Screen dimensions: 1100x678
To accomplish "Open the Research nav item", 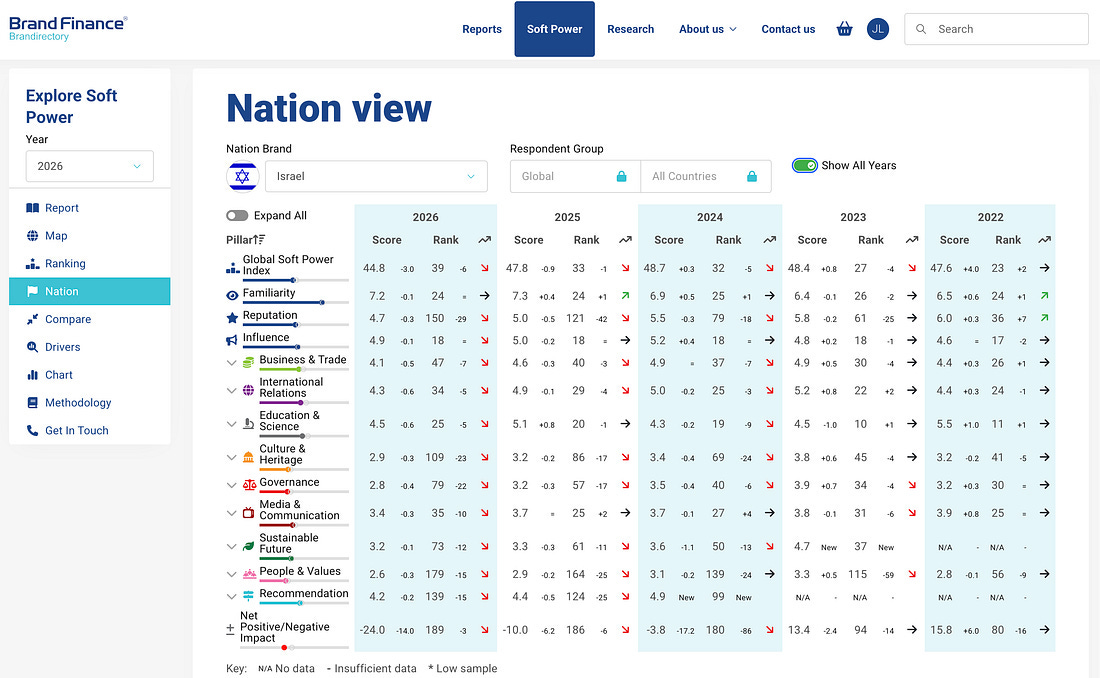I will 631,29.
